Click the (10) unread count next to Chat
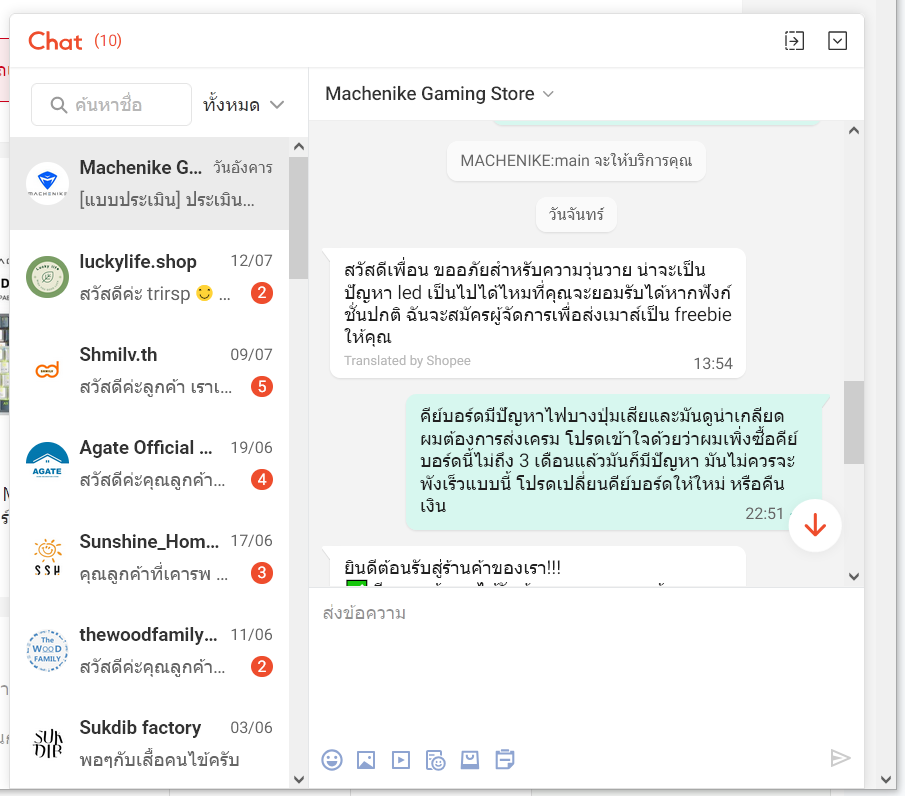This screenshot has width=905, height=796. pos(108,41)
